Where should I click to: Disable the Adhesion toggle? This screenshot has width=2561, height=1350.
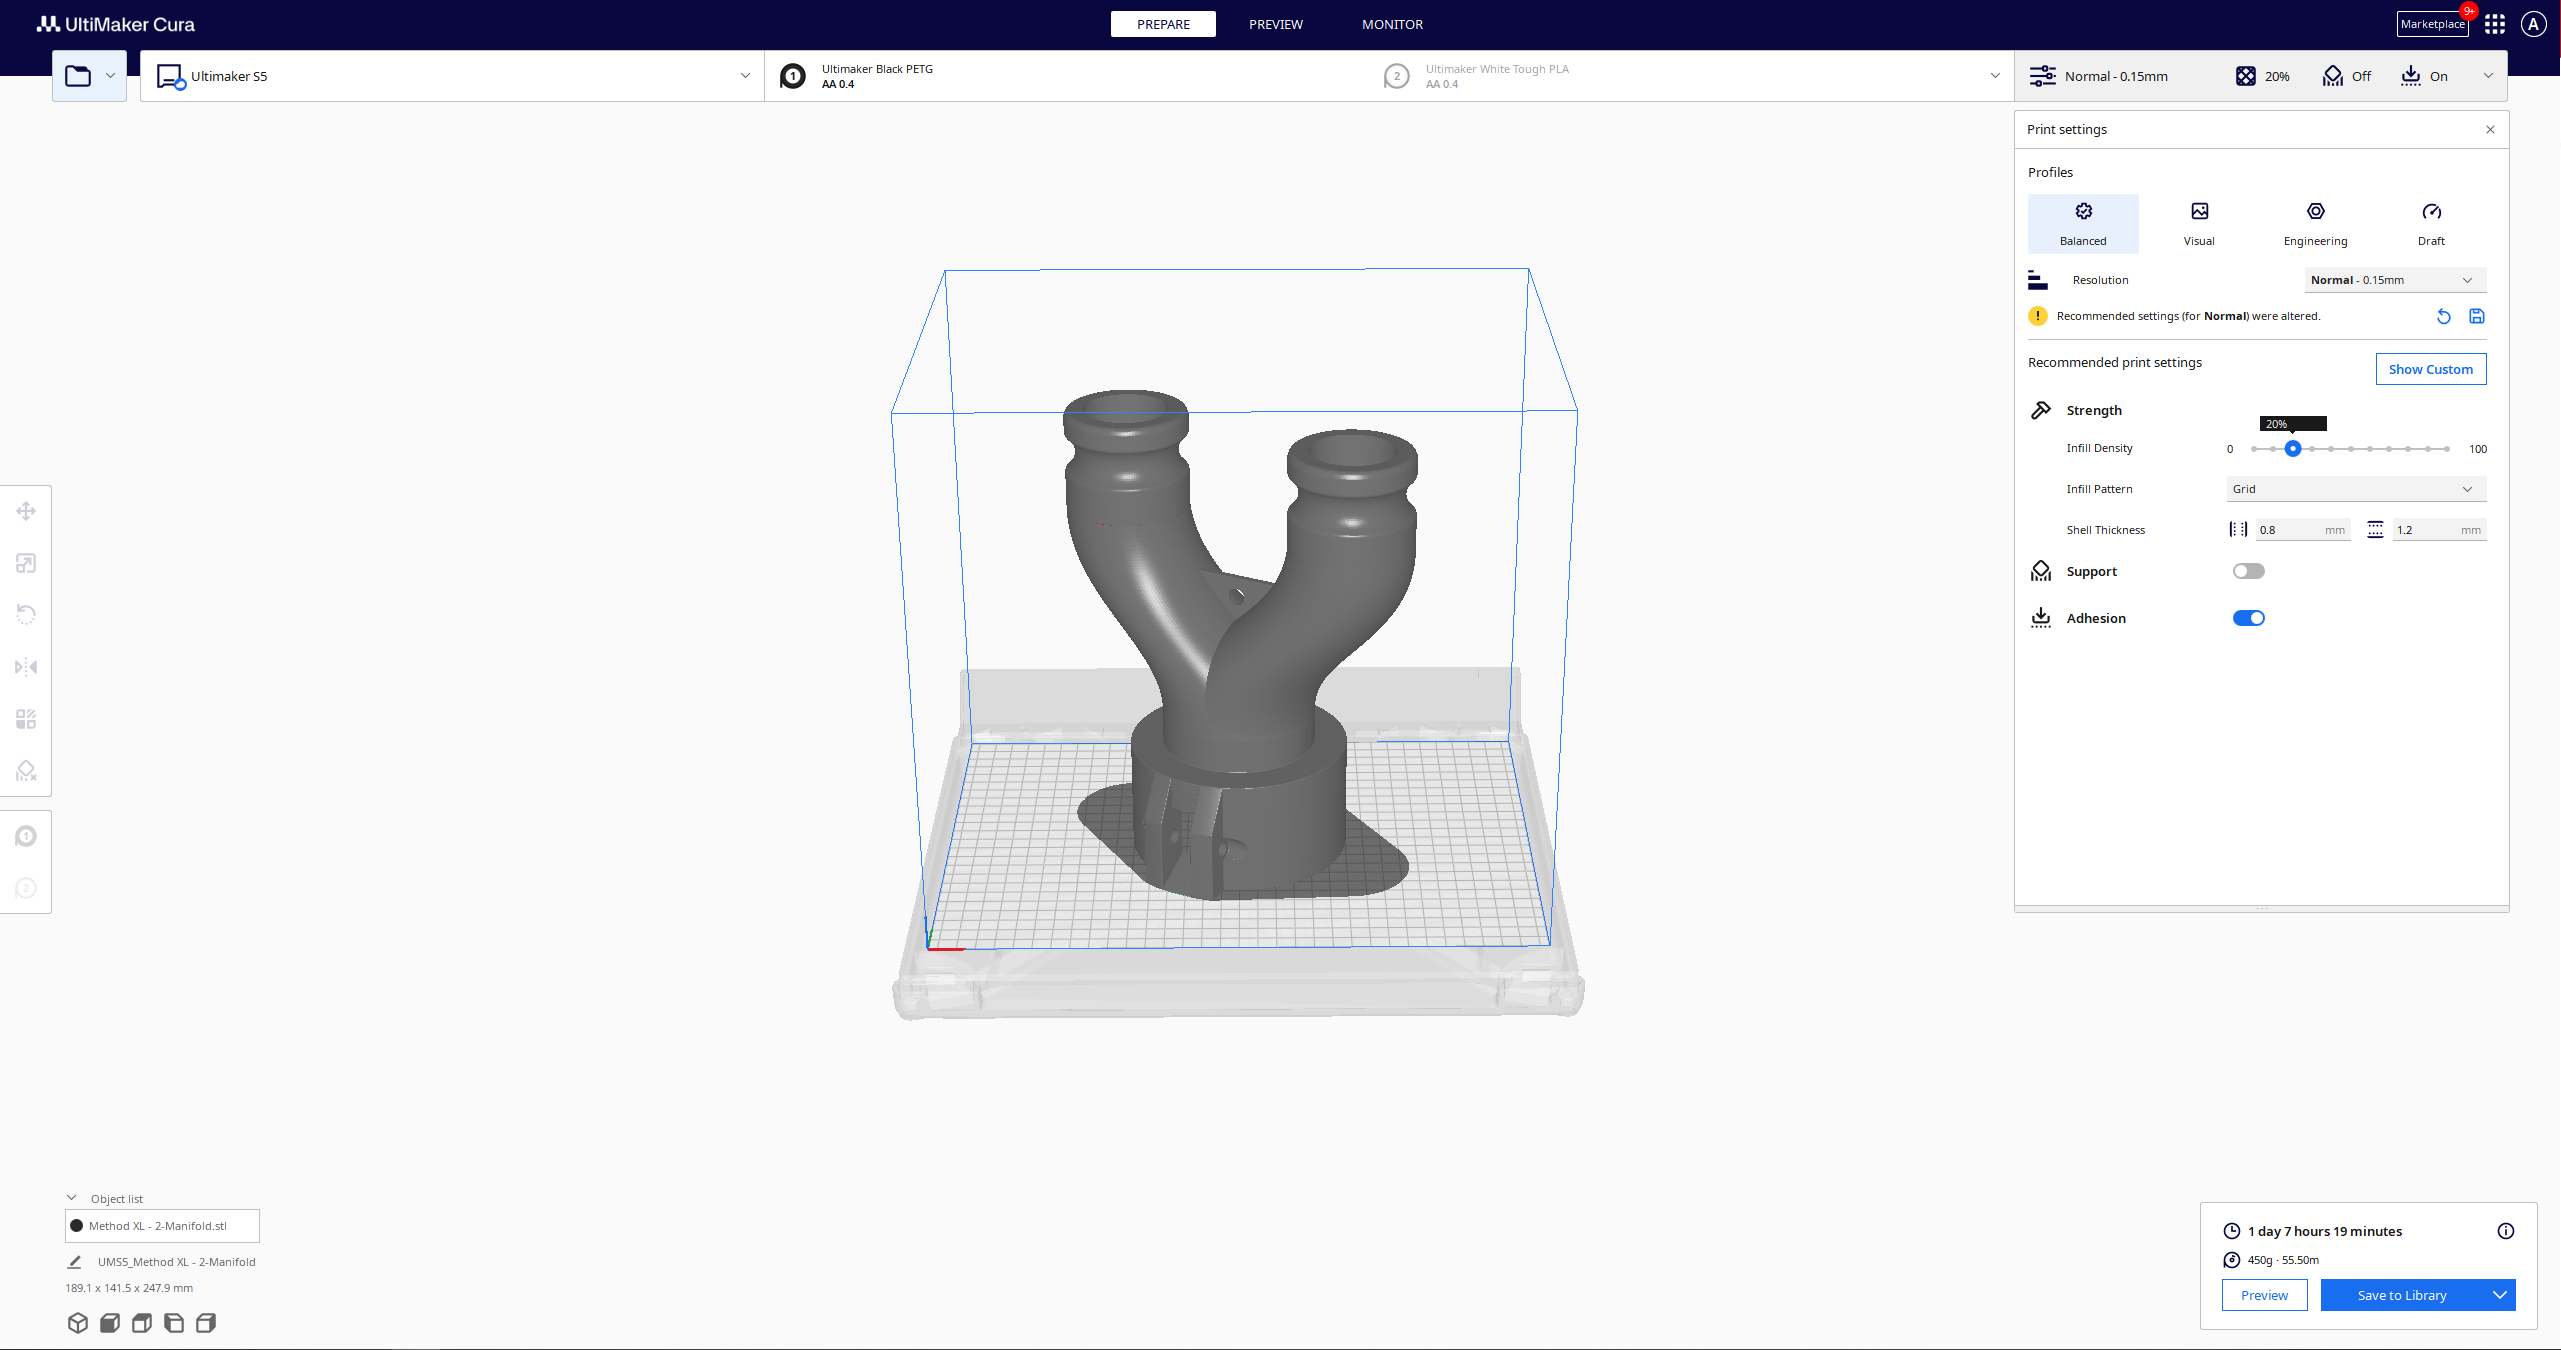(2249, 618)
